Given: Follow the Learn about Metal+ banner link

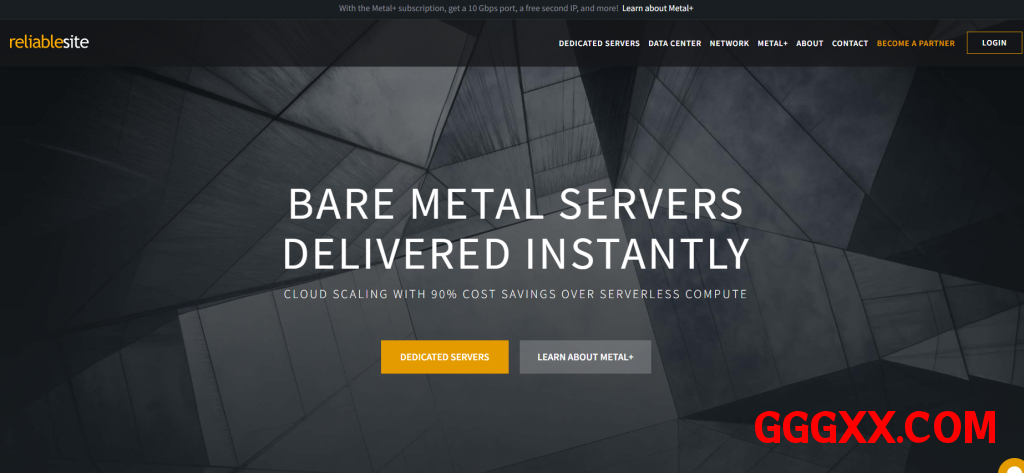Looking at the screenshot, I should click(657, 8).
